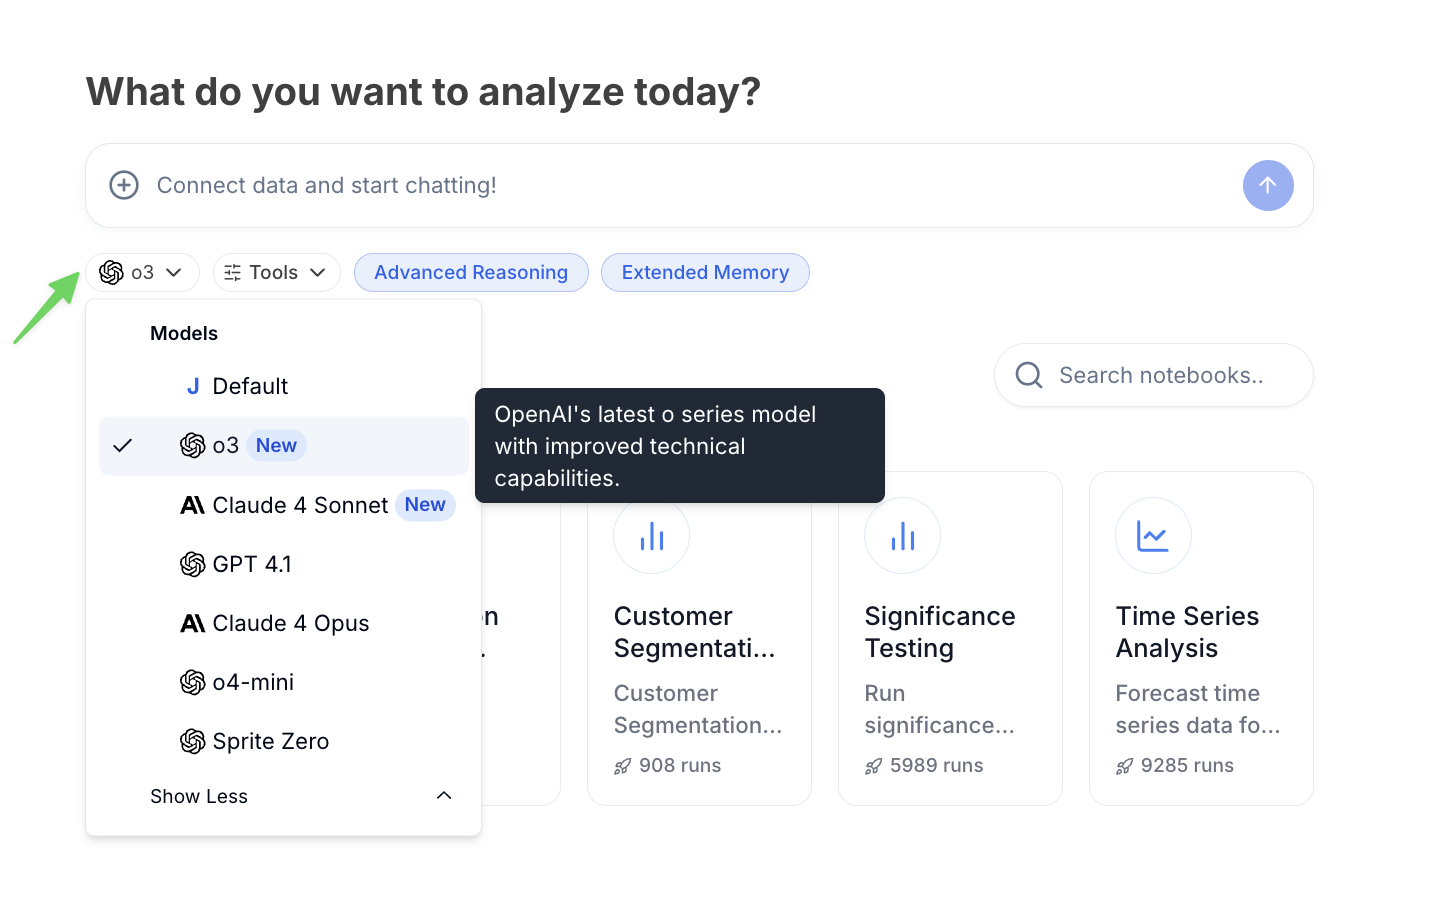Open the Tools dropdown

tap(277, 272)
